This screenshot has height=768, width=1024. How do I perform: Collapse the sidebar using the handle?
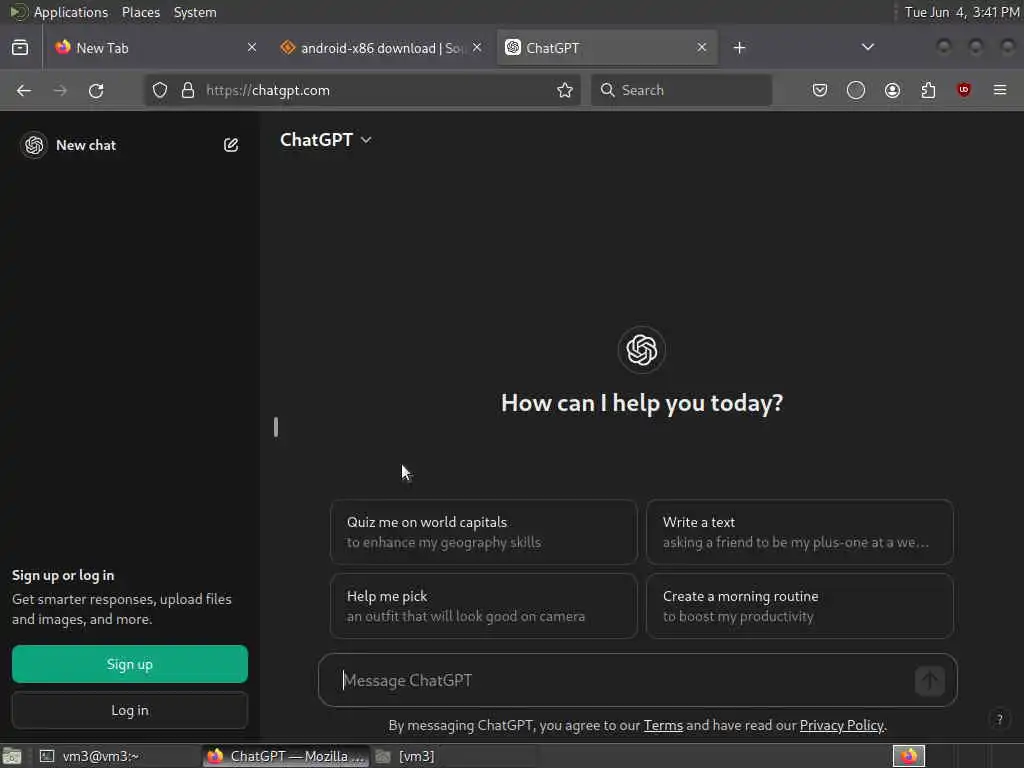[276, 427]
